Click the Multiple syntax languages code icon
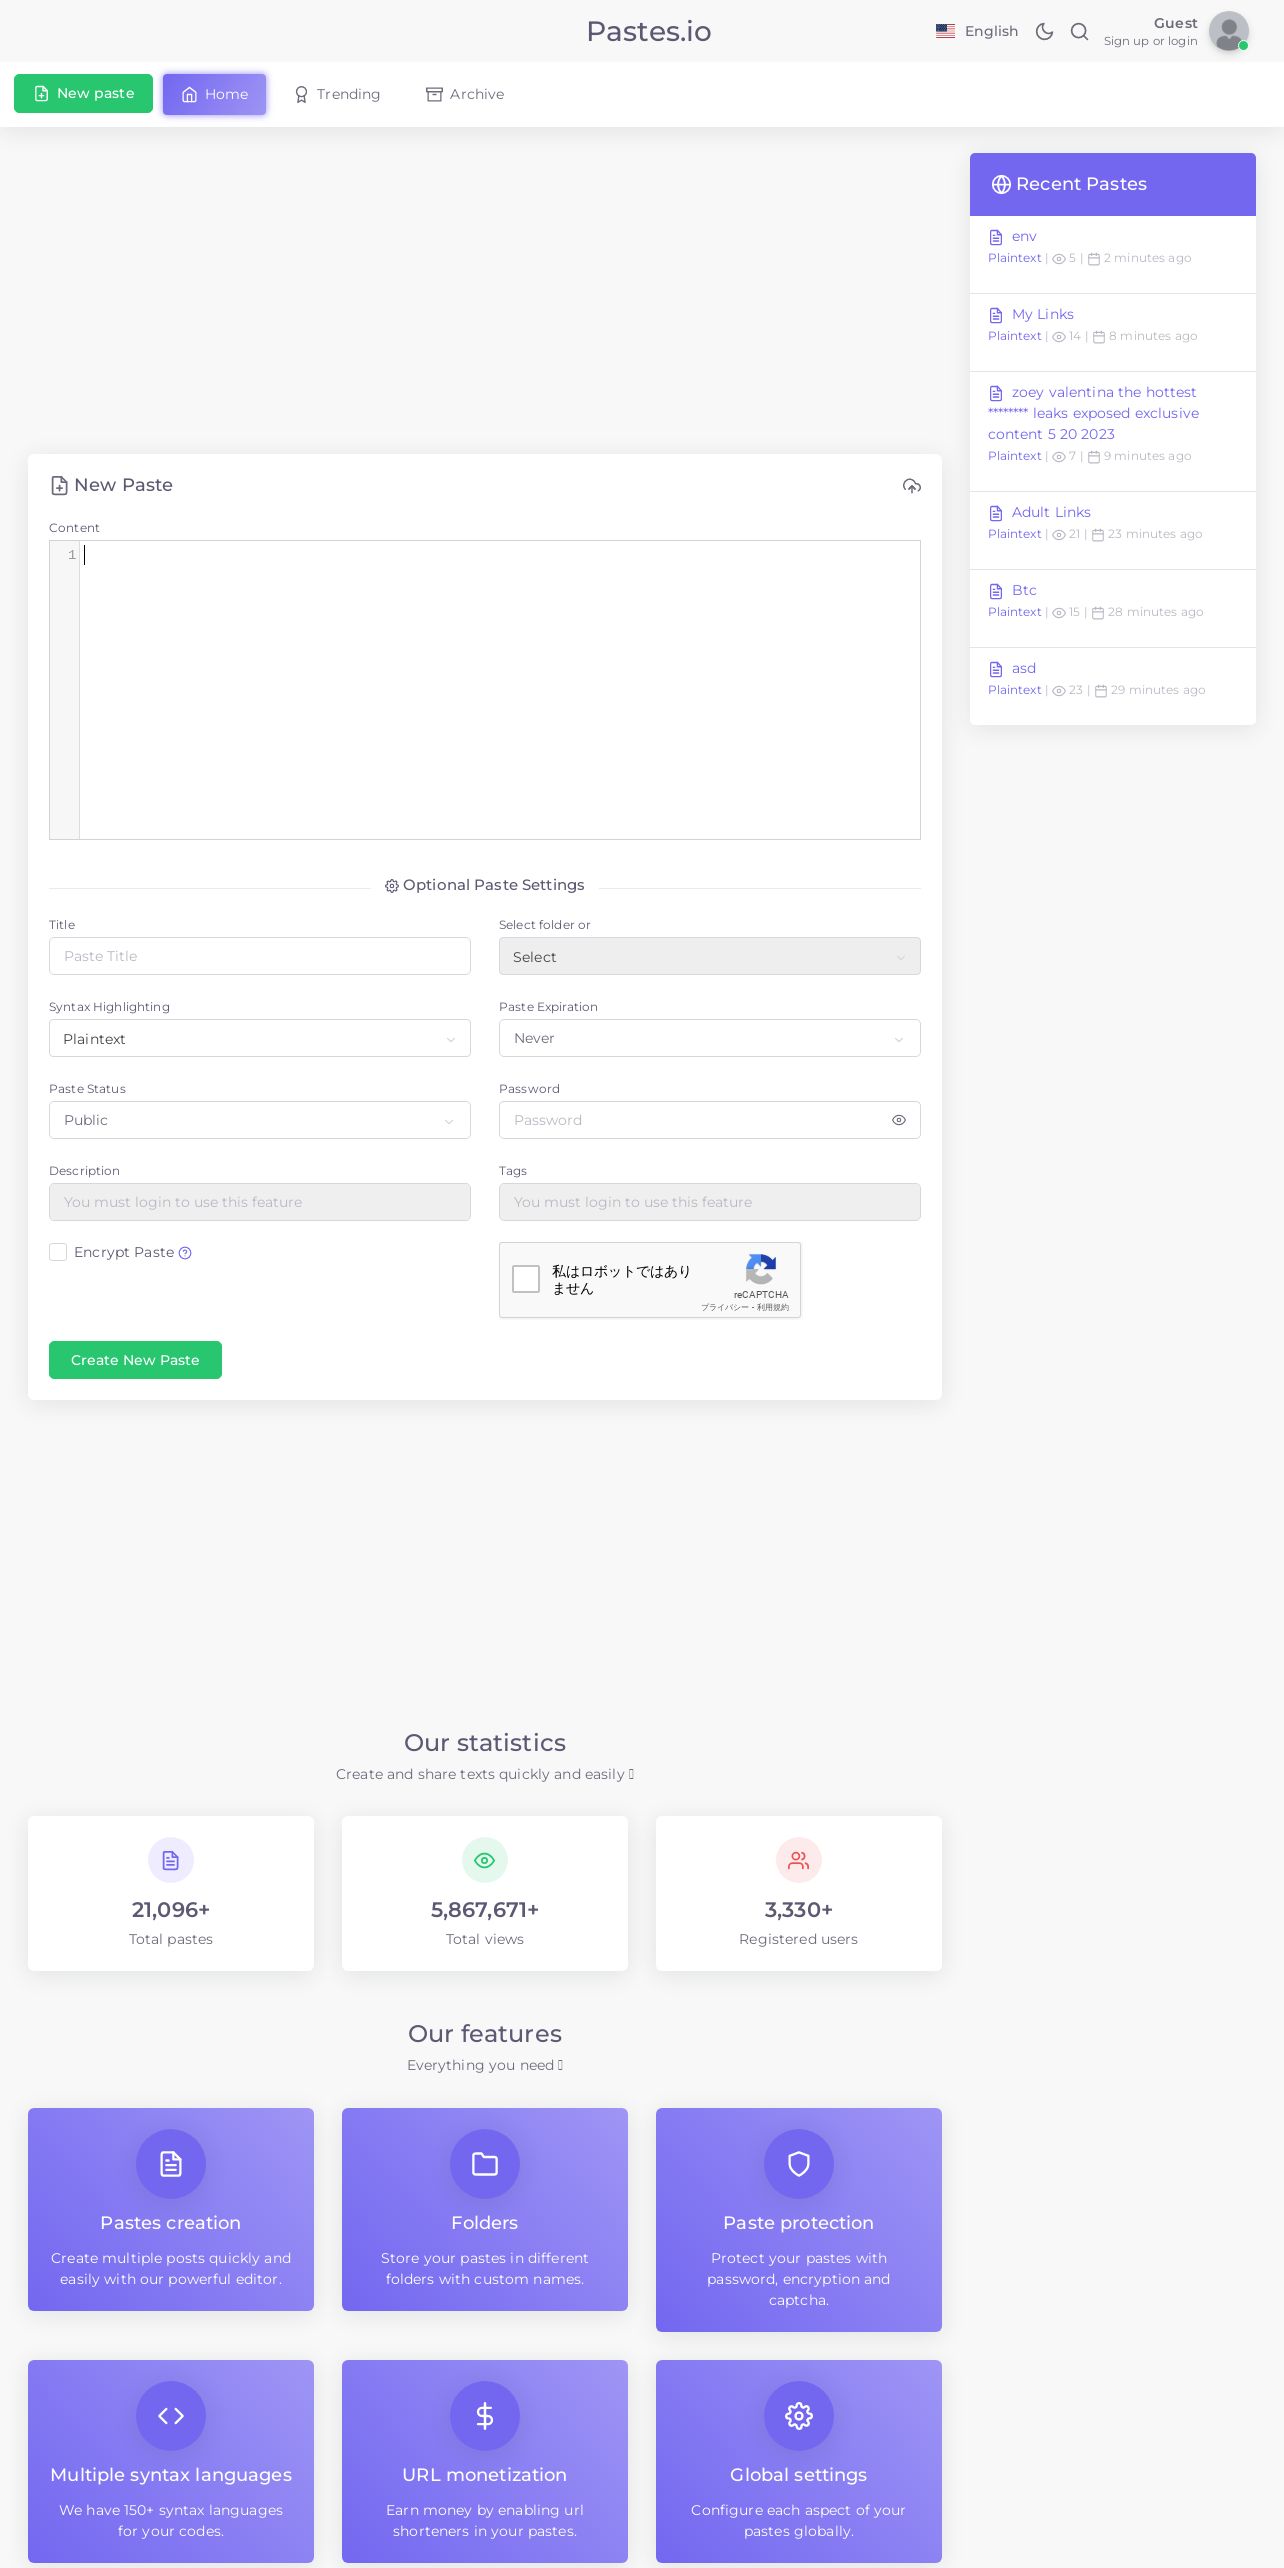Screen dimensions: 1284x2568 (x=171, y=2416)
